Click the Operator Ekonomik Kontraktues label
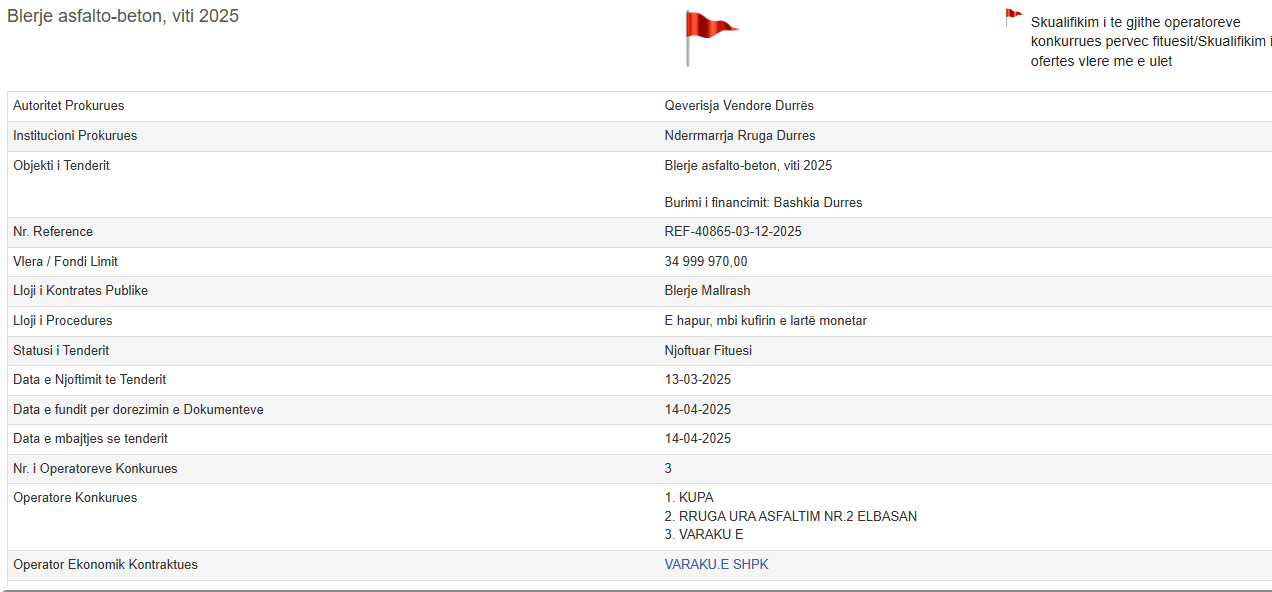This screenshot has width=1272, height=592. [105, 565]
